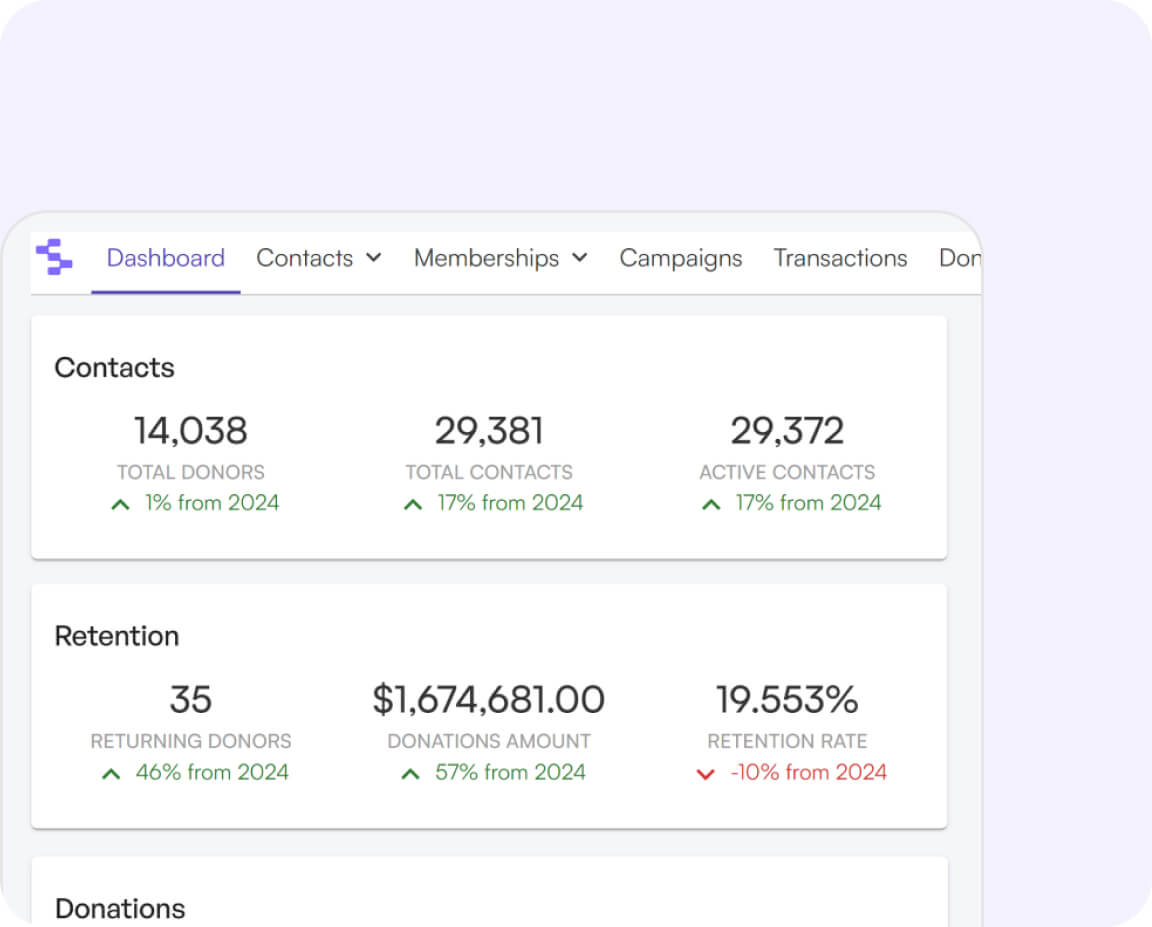The image size is (1152, 927).
Task: Click the RETURNING DONORS label
Action: pos(191,741)
